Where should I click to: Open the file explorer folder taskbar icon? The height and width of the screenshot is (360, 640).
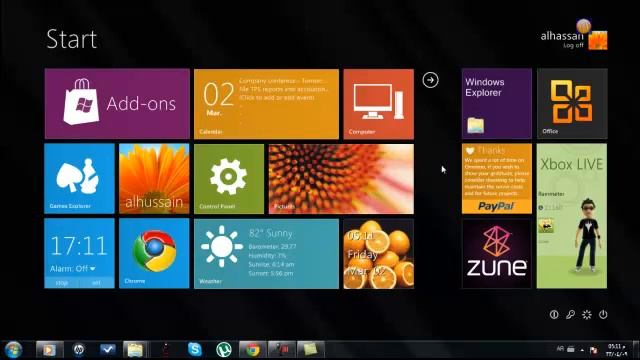(x=135, y=350)
